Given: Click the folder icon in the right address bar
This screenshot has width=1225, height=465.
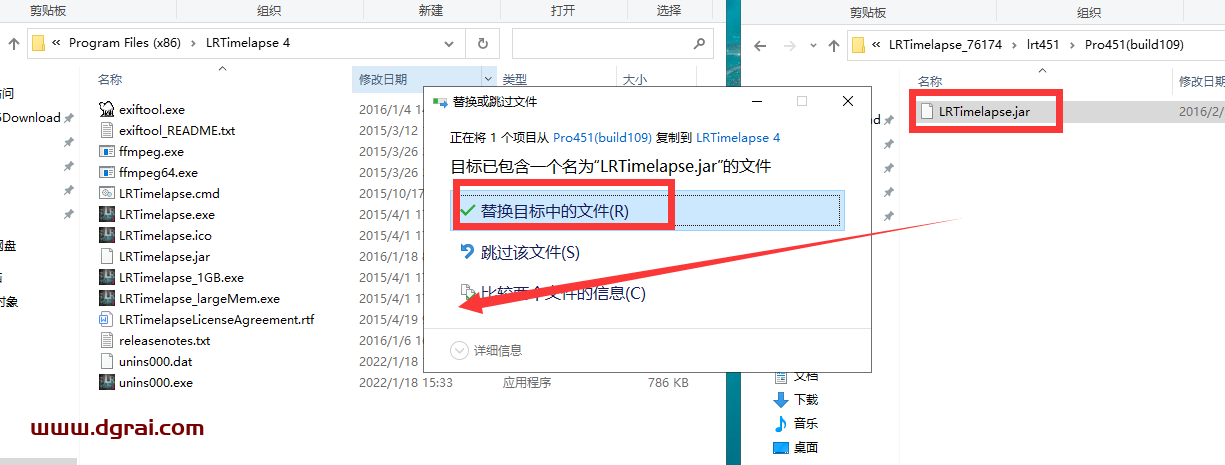Looking at the screenshot, I should click(858, 45).
